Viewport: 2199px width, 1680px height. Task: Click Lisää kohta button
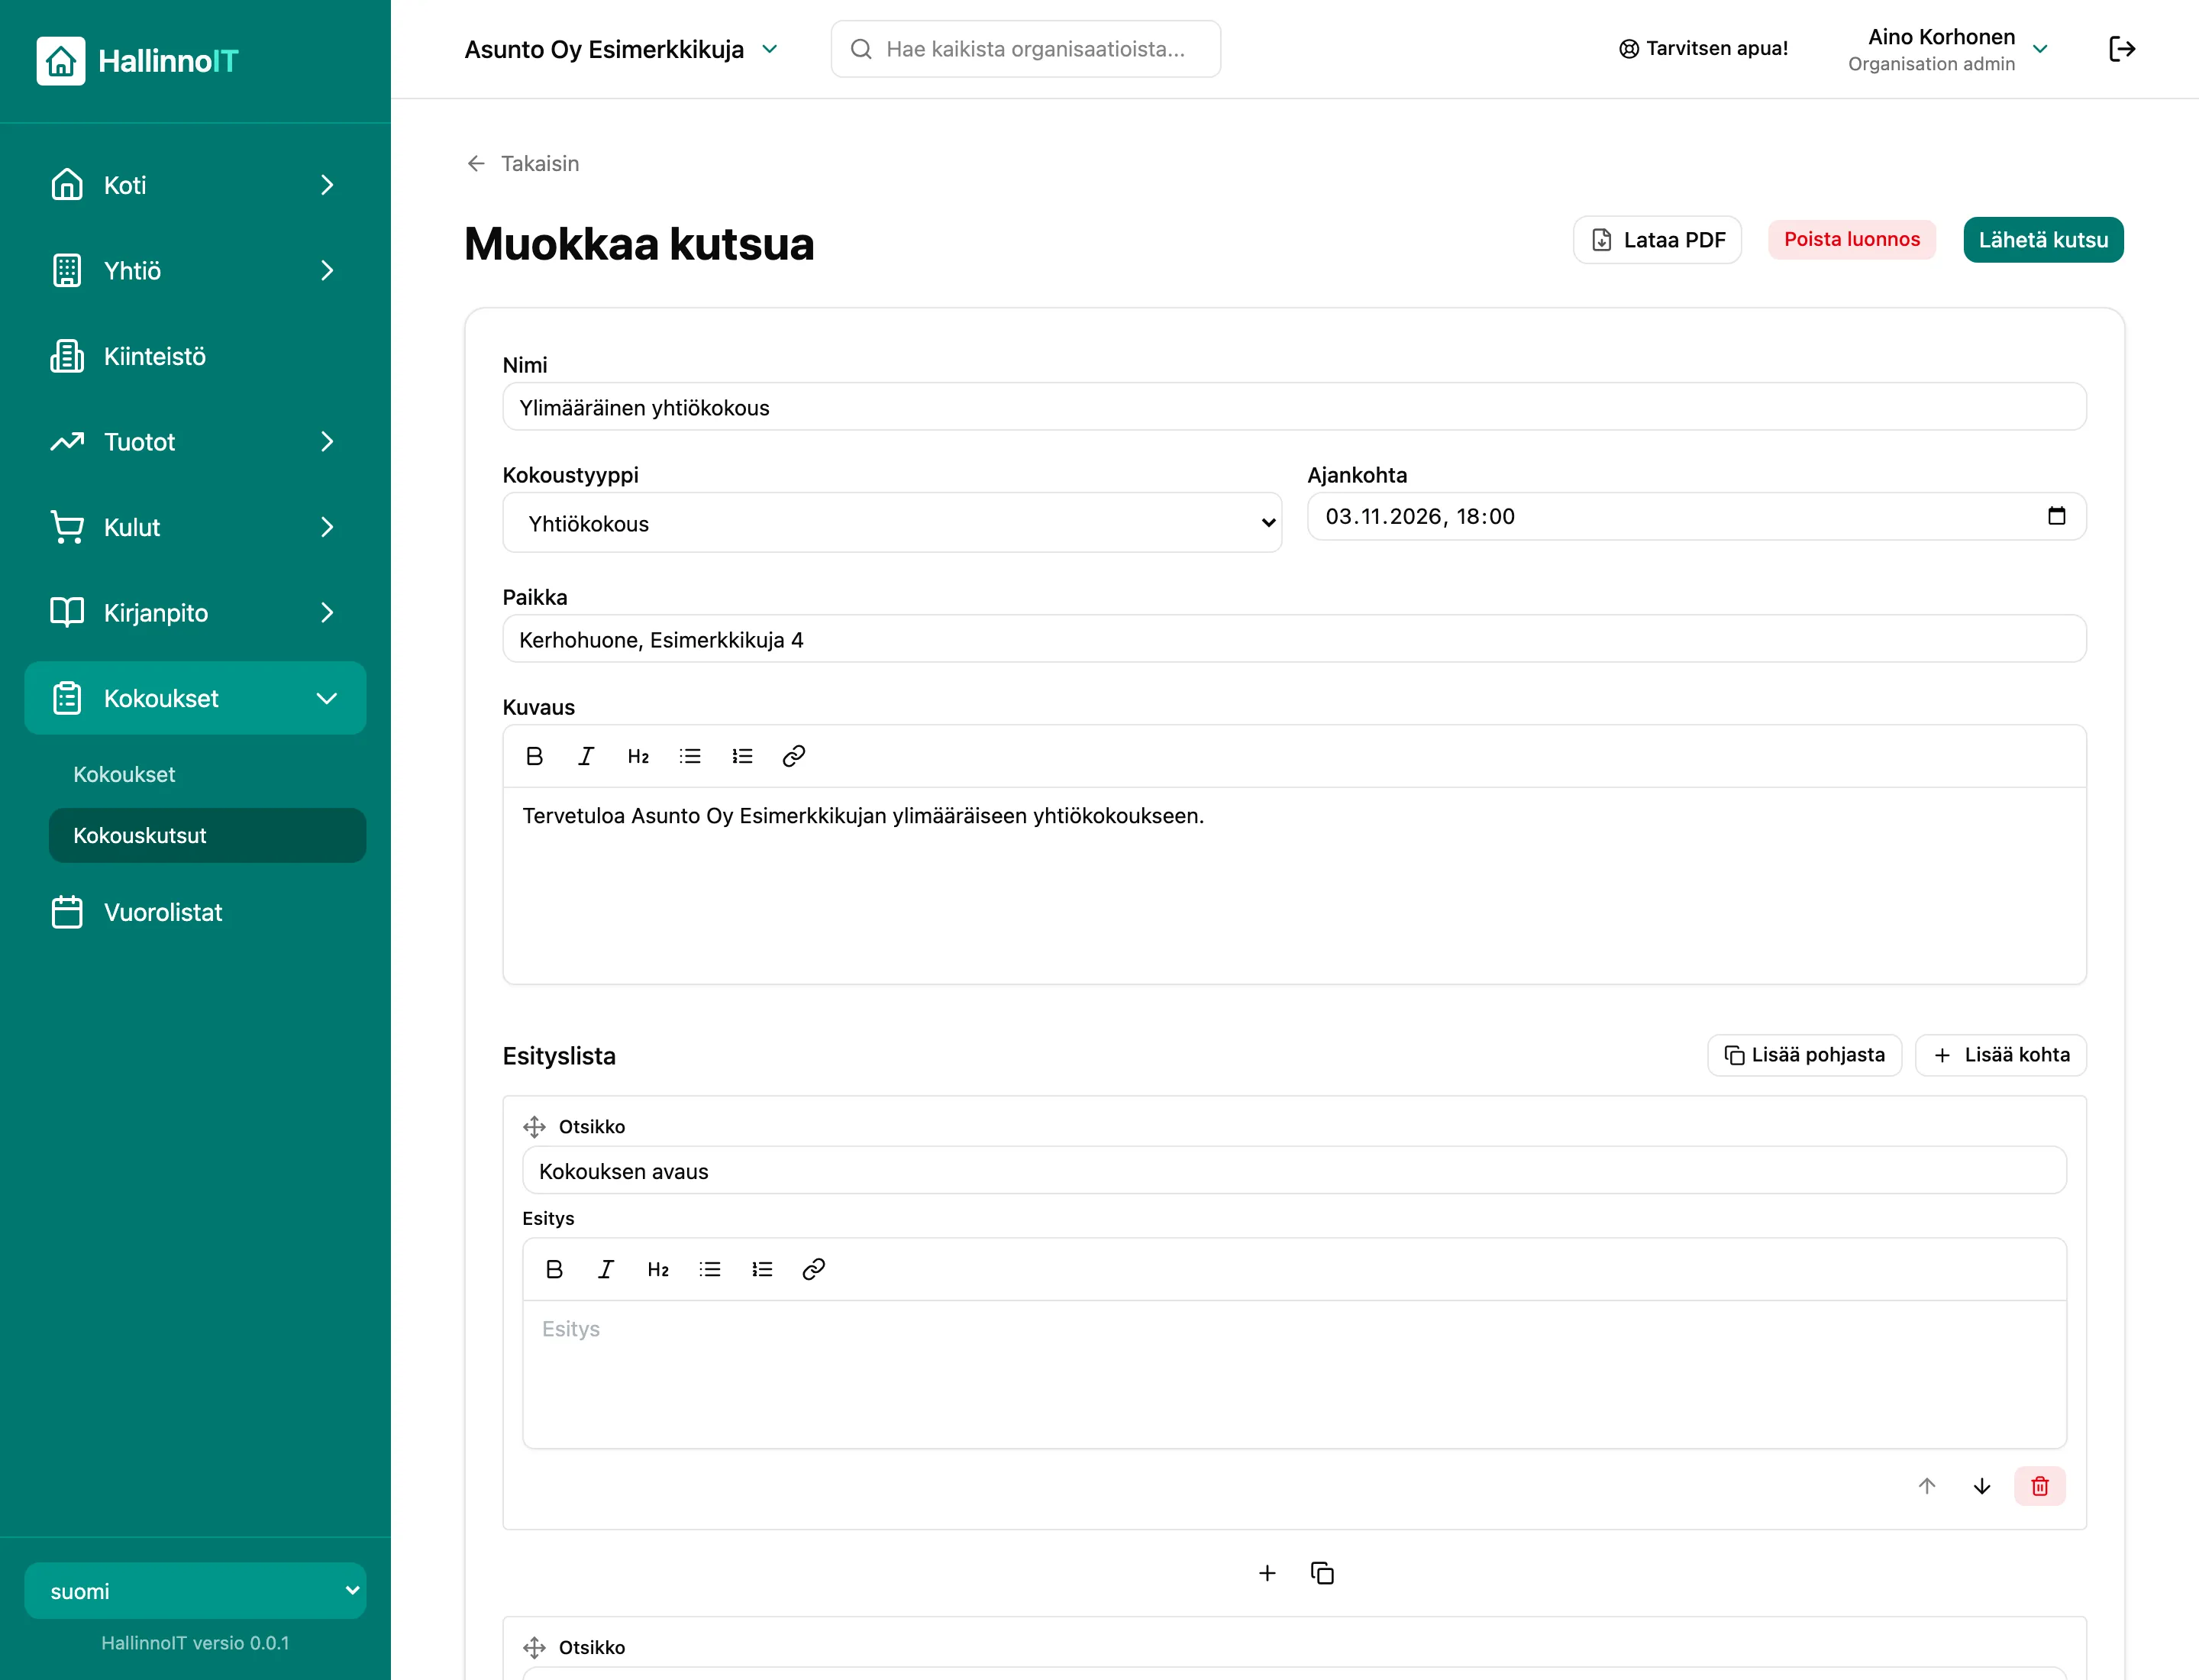(2000, 1055)
